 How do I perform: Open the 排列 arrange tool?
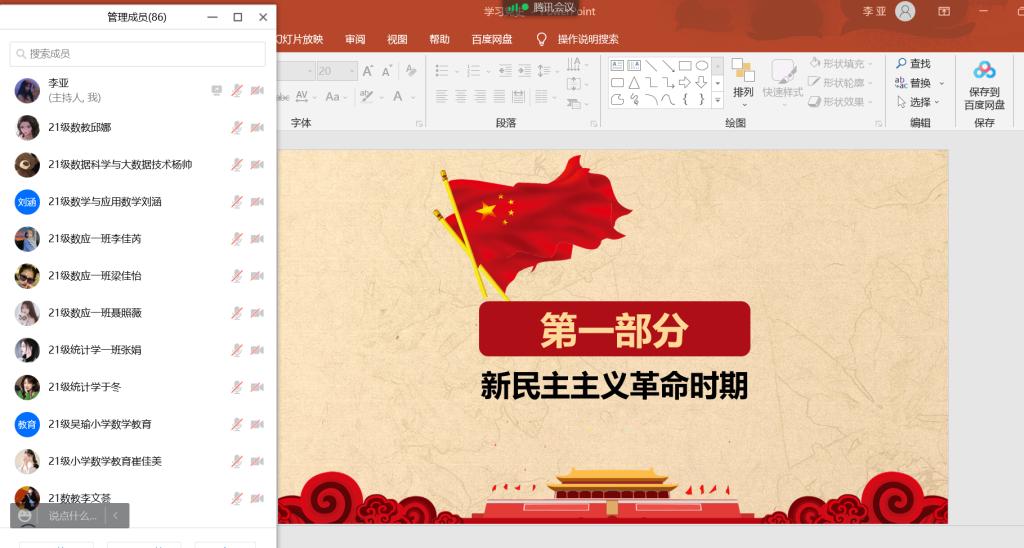pyautogui.click(x=743, y=80)
